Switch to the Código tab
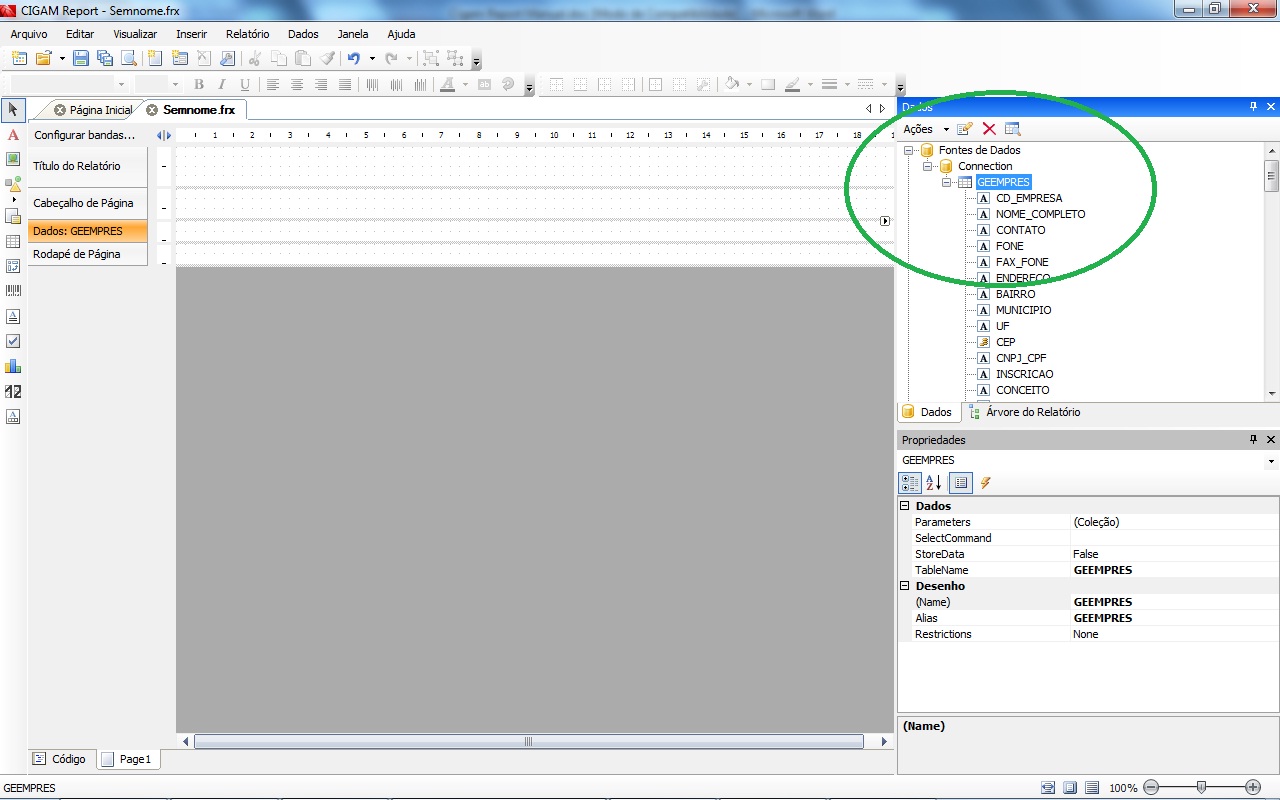 [60, 759]
